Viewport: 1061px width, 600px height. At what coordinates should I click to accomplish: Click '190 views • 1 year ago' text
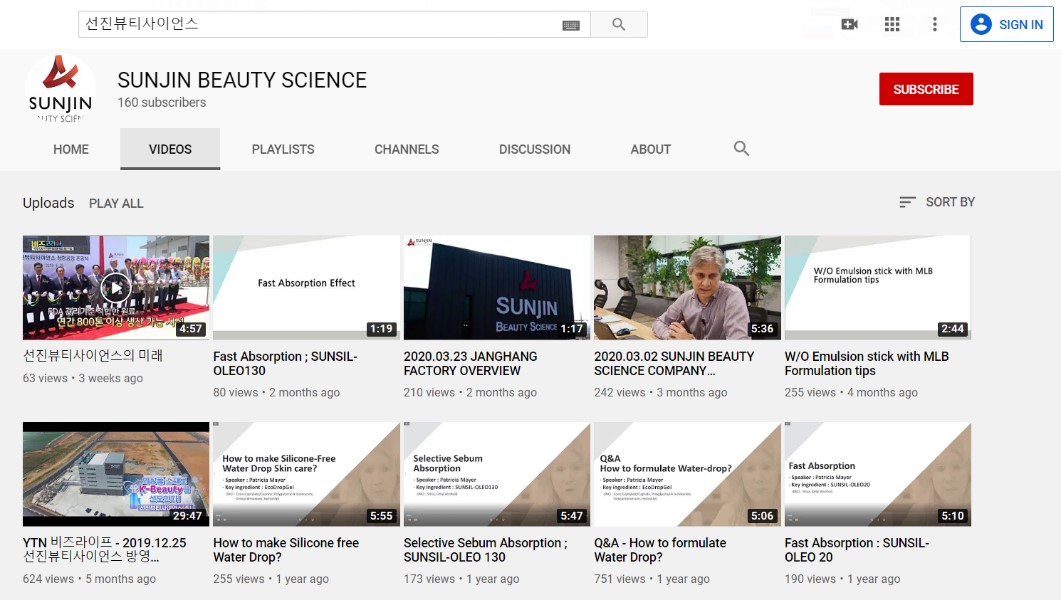click(842, 579)
